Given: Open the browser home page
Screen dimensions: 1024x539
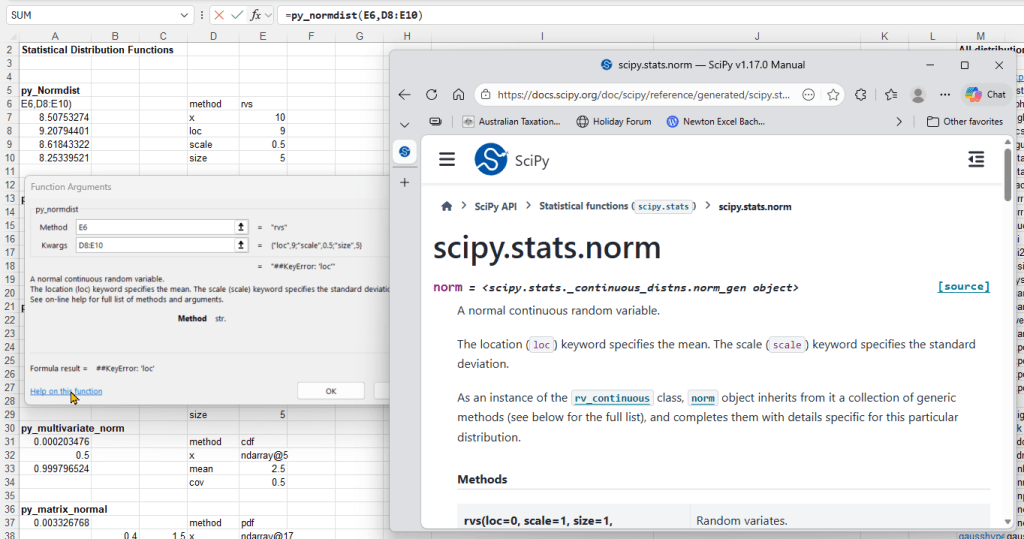Looking at the screenshot, I should [x=458, y=95].
